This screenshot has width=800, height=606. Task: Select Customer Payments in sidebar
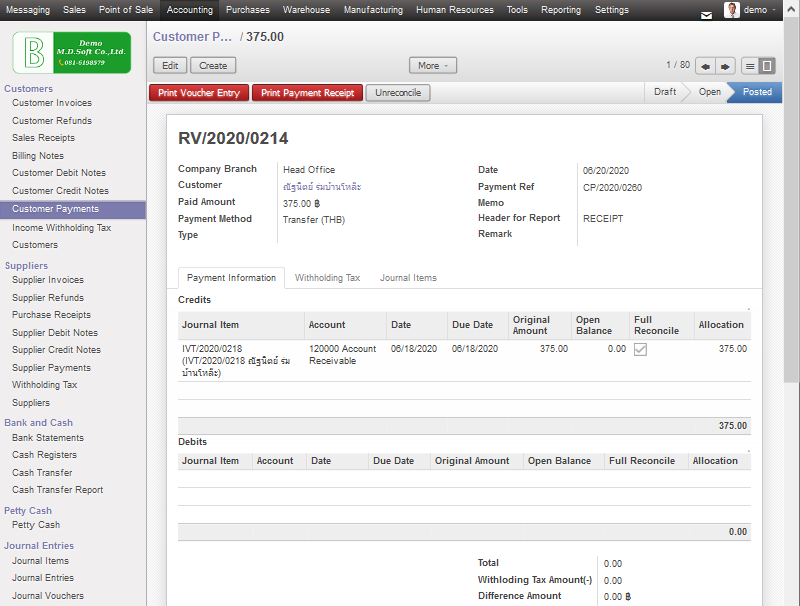(72, 209)
